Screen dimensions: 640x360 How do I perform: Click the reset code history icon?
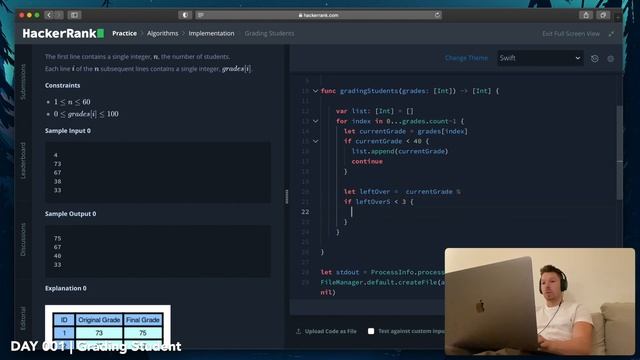(x=595, y=58)
